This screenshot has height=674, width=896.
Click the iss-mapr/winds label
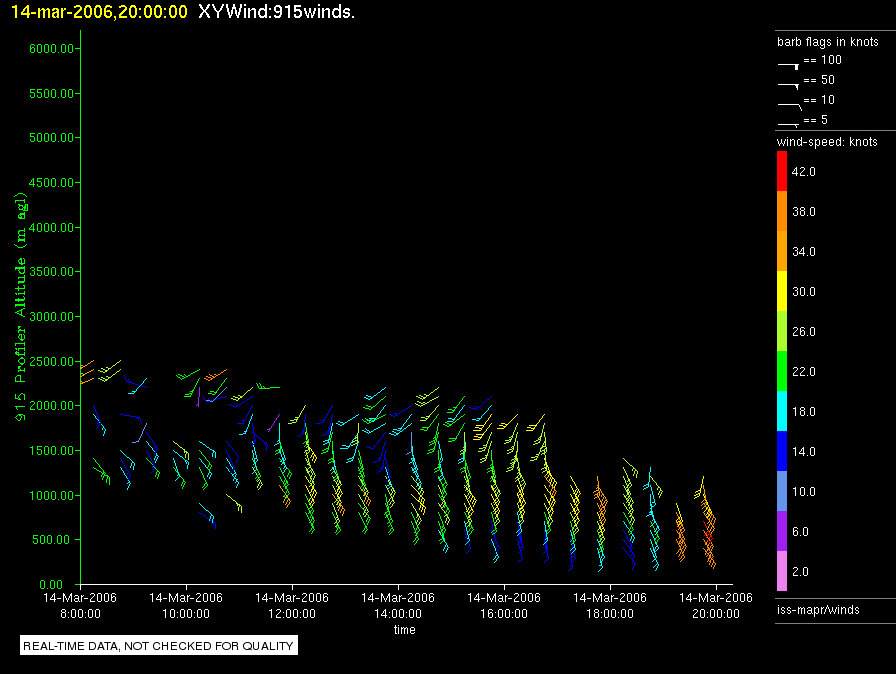[x=818, y=609]
